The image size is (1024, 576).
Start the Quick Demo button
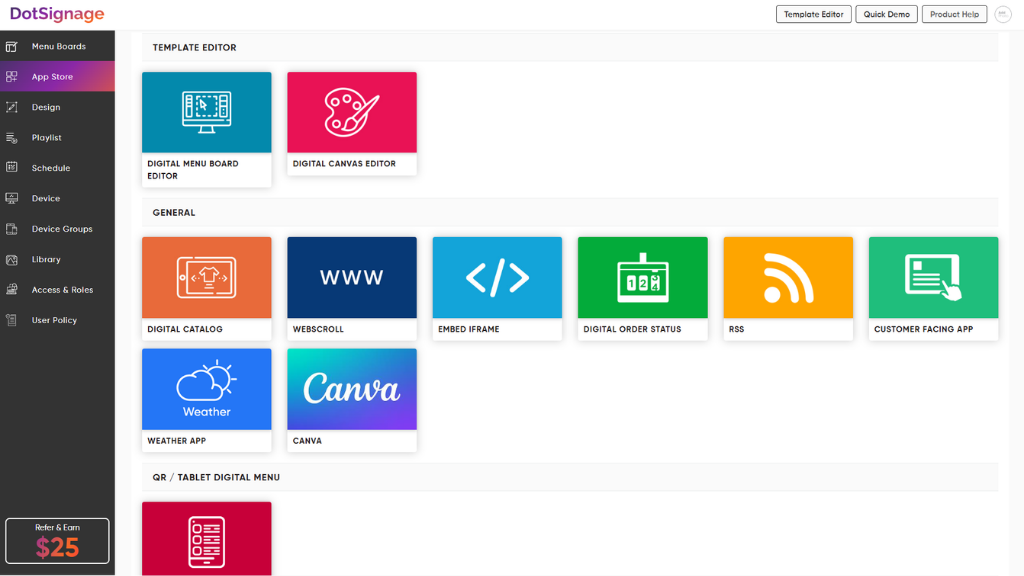886,14
